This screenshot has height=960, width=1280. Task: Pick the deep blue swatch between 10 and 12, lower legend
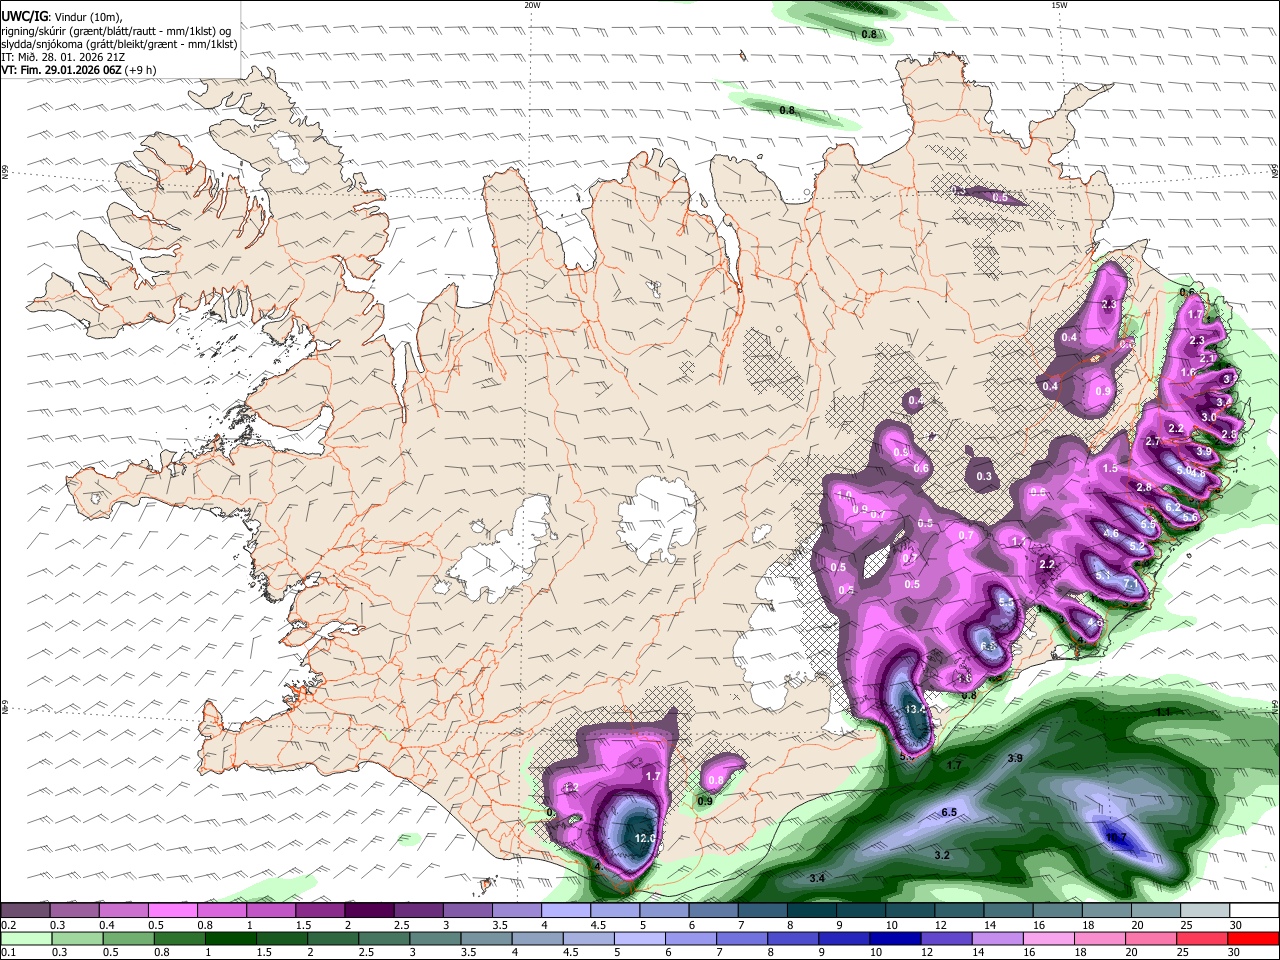pos(895,938)
